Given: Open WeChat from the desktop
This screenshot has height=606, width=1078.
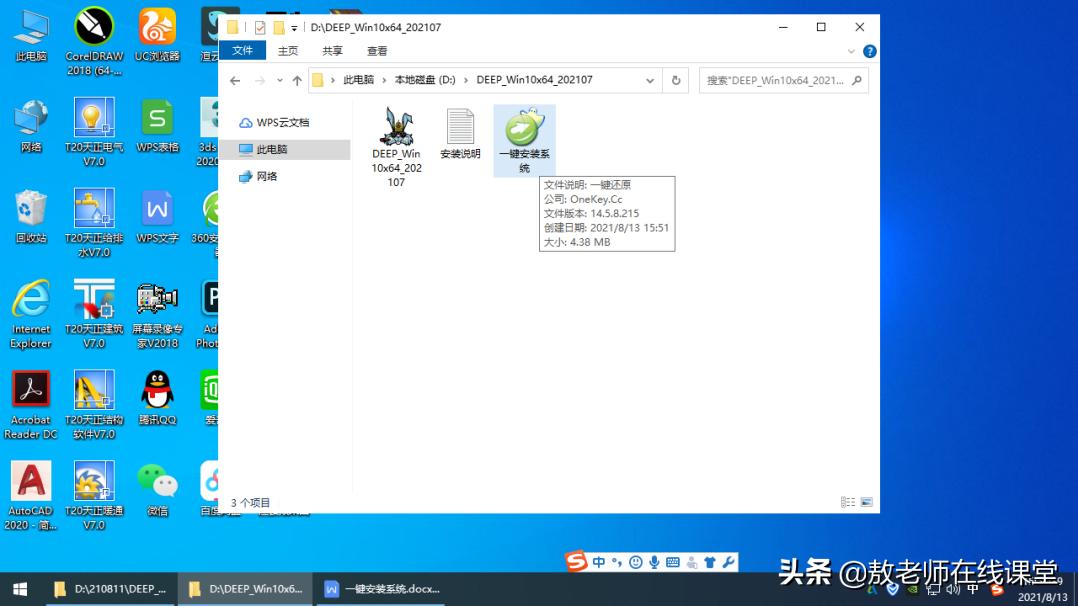Looking at the screenshot, I should click(157, 480).
